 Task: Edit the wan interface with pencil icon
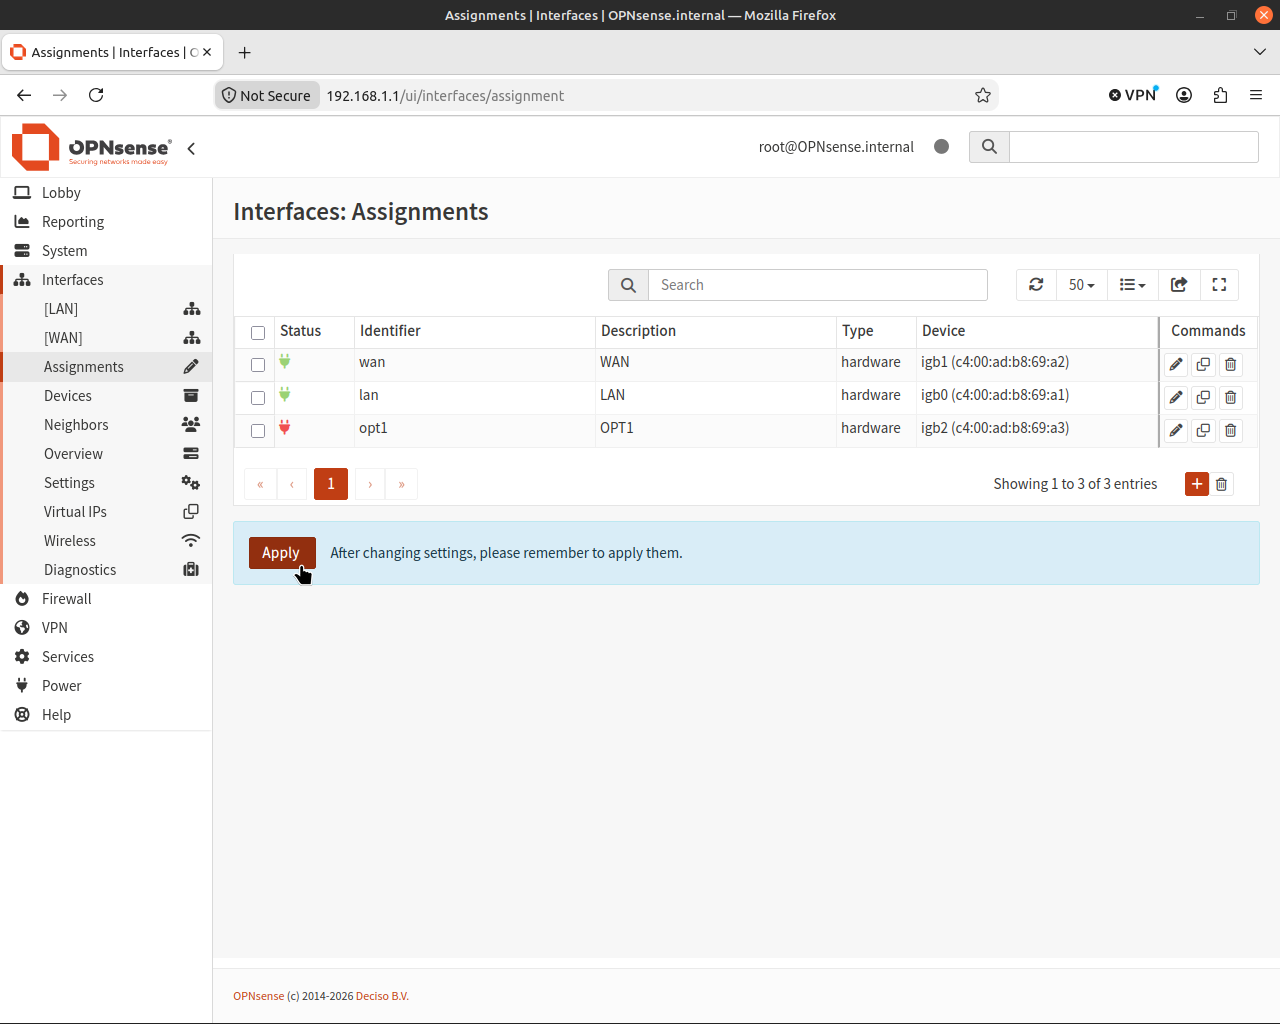(1176, 365)
